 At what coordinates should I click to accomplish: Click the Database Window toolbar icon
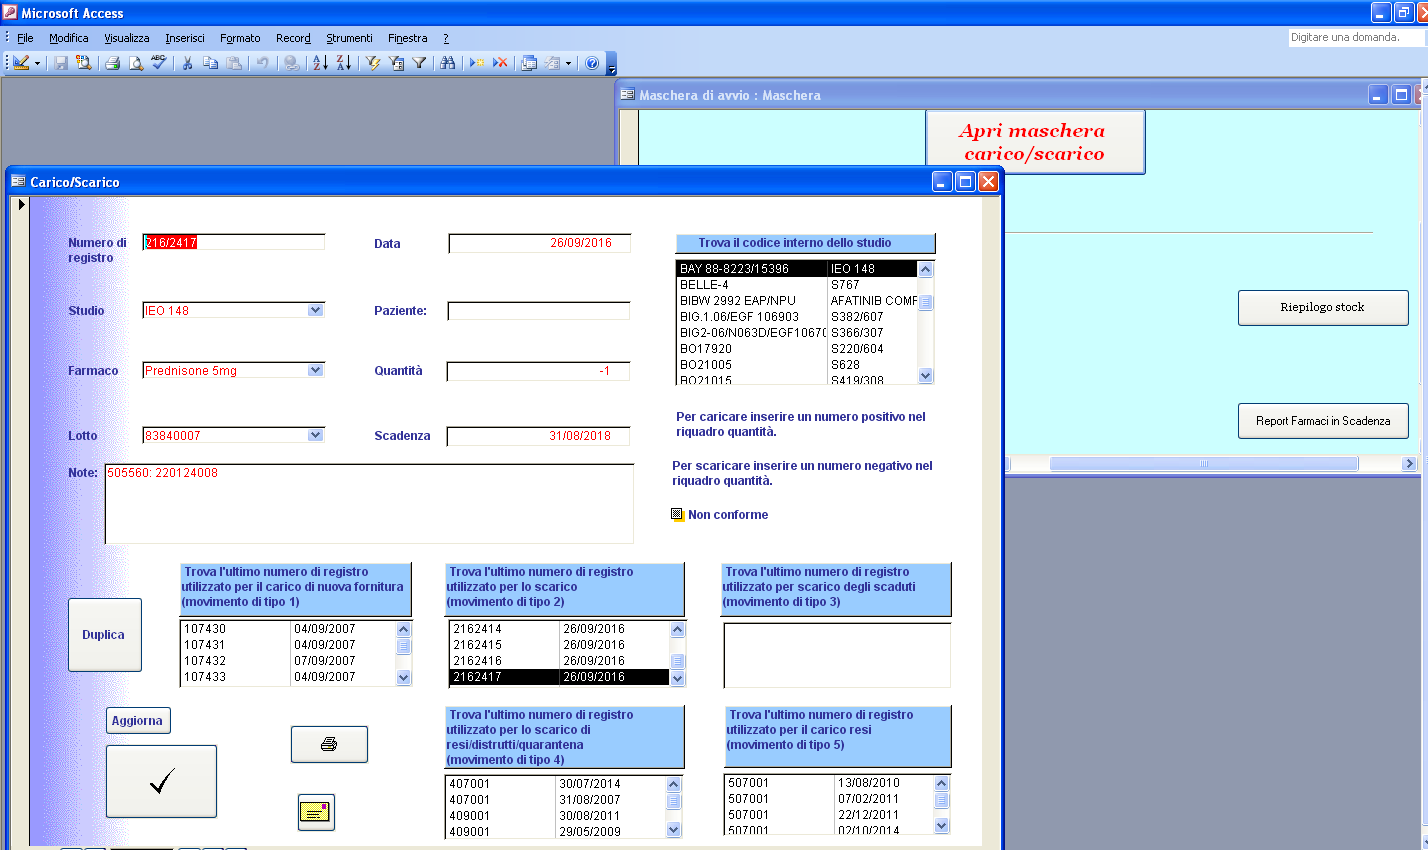[x=529, y=62]
